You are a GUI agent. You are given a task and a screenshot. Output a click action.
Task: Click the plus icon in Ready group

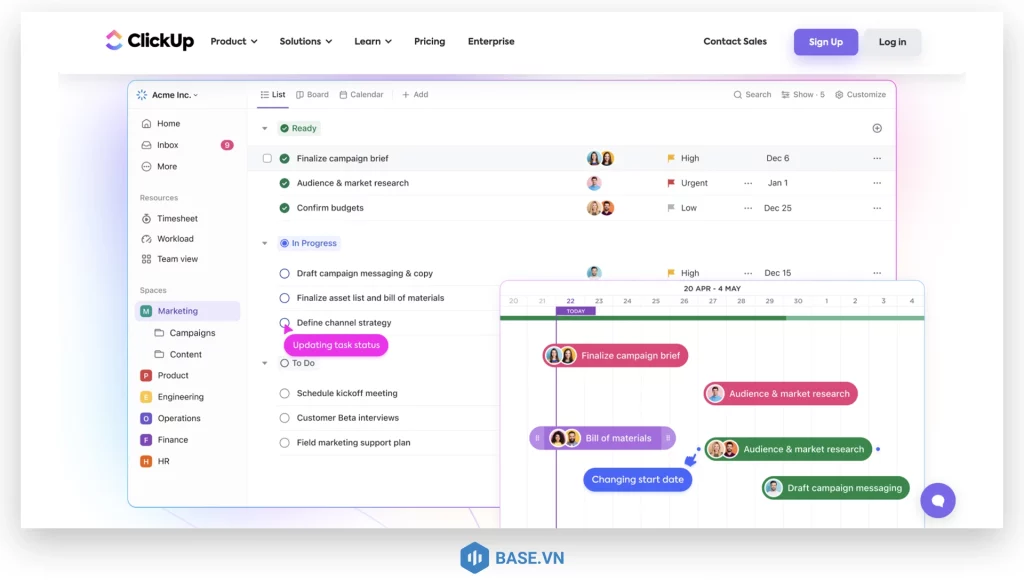(877, 128)
